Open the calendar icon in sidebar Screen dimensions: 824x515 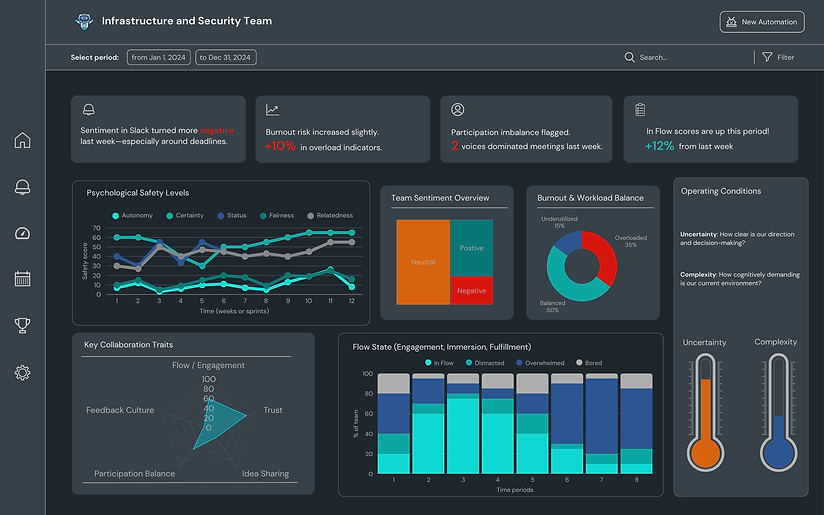(22, 279)
